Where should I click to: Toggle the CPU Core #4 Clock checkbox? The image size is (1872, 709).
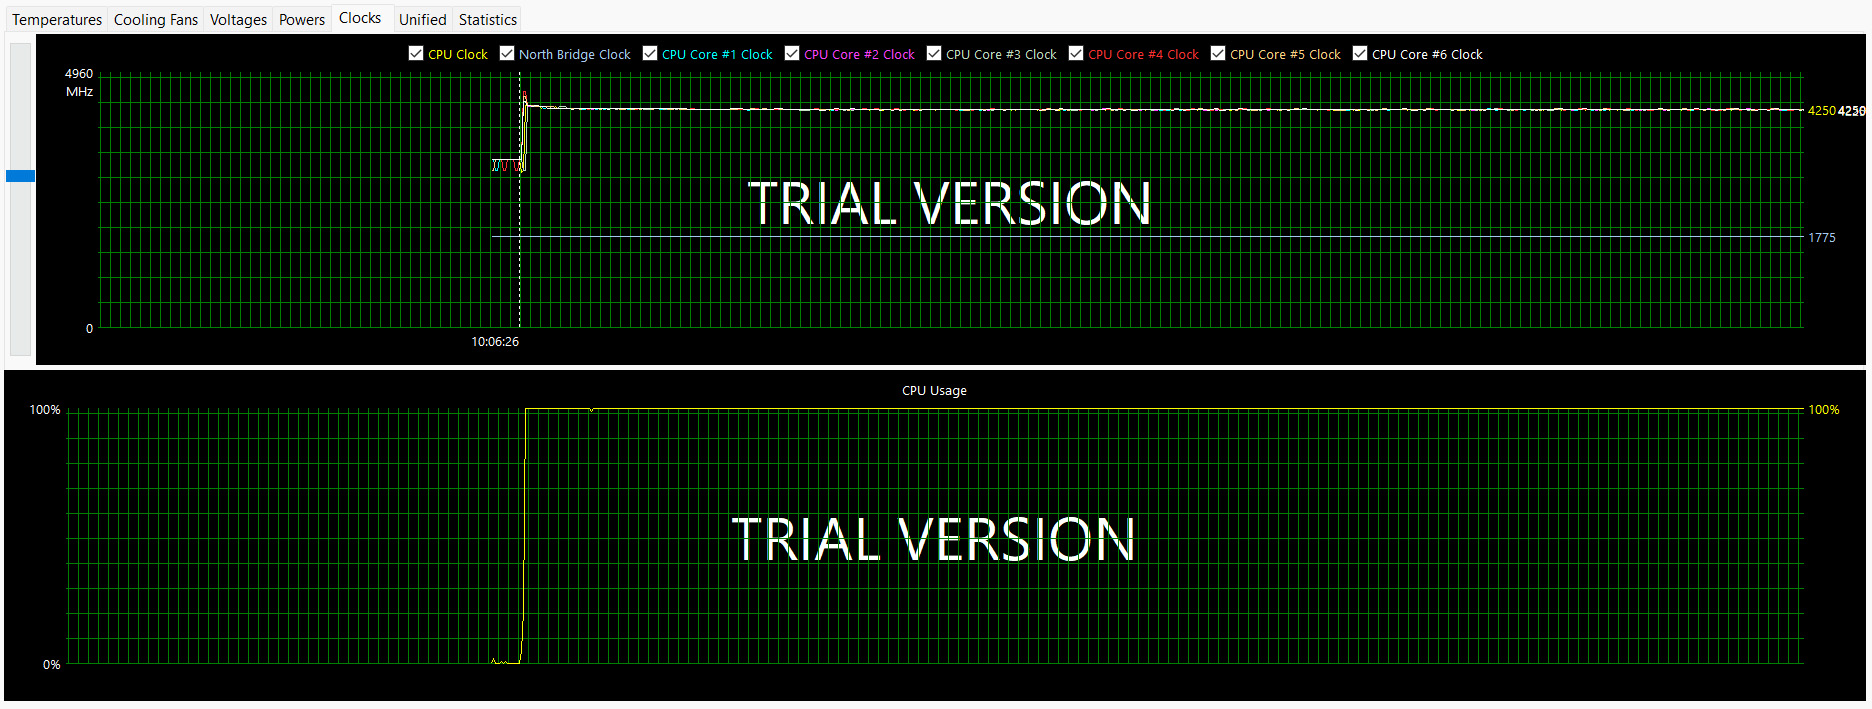1076,53
